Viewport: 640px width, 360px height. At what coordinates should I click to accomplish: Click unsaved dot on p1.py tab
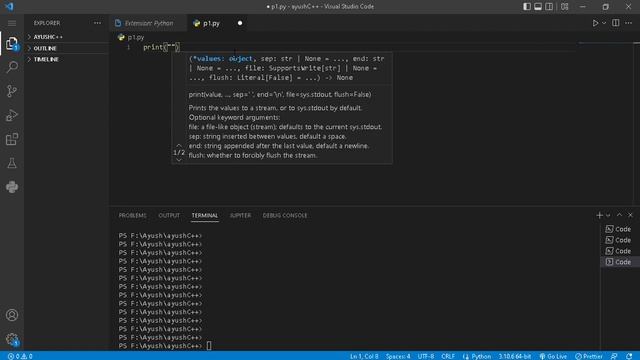point(240,23)
